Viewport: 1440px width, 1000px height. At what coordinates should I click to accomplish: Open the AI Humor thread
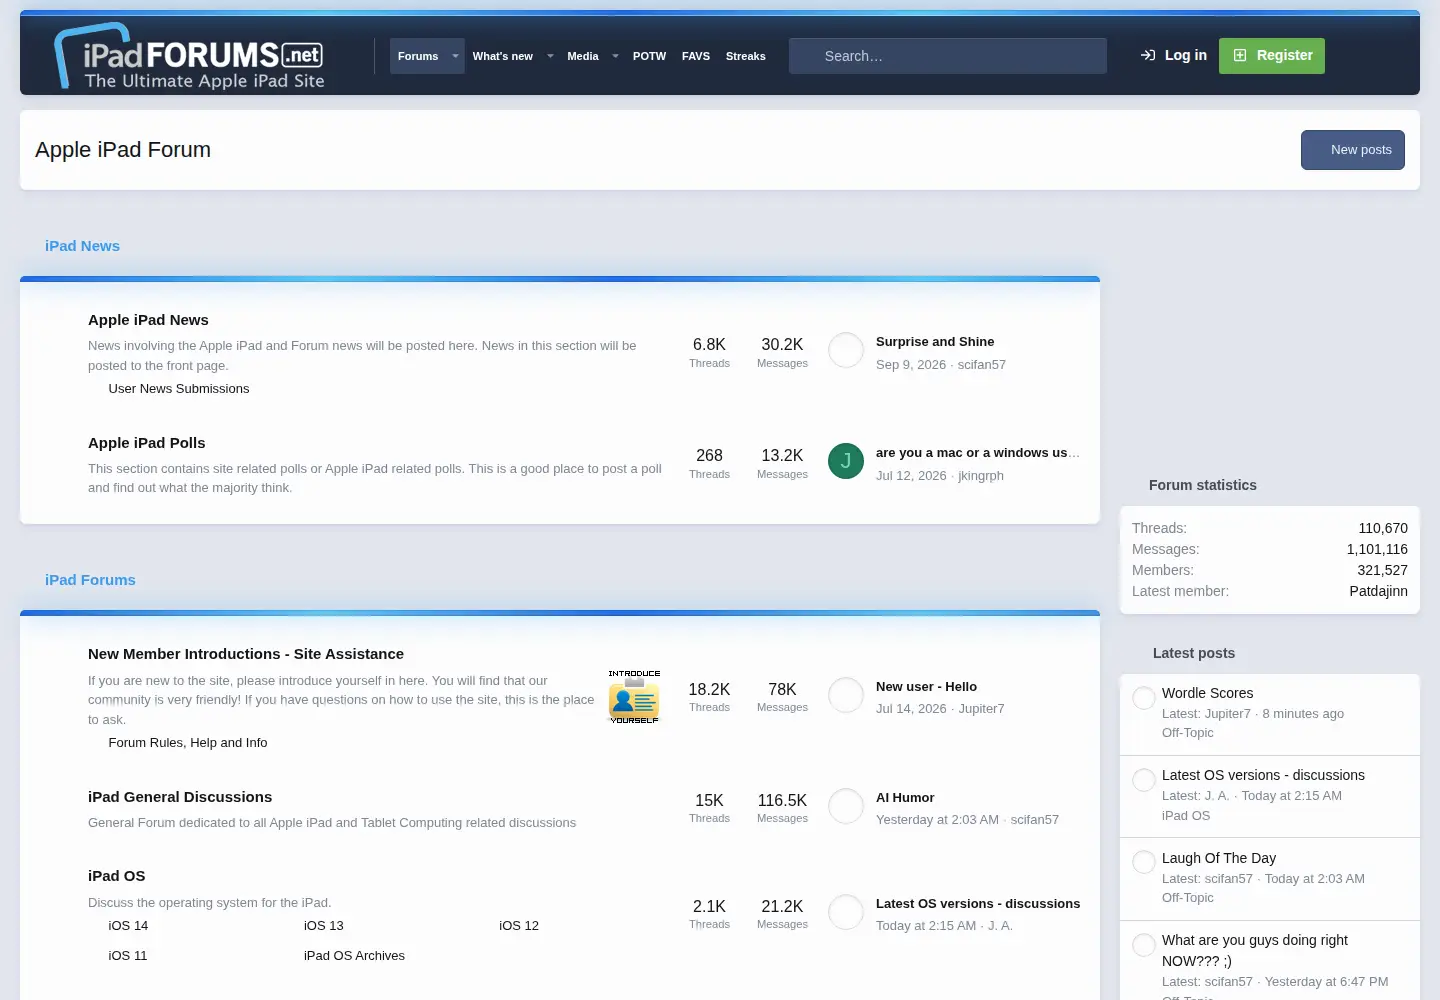pyautogui.click(x=905, y=798)
